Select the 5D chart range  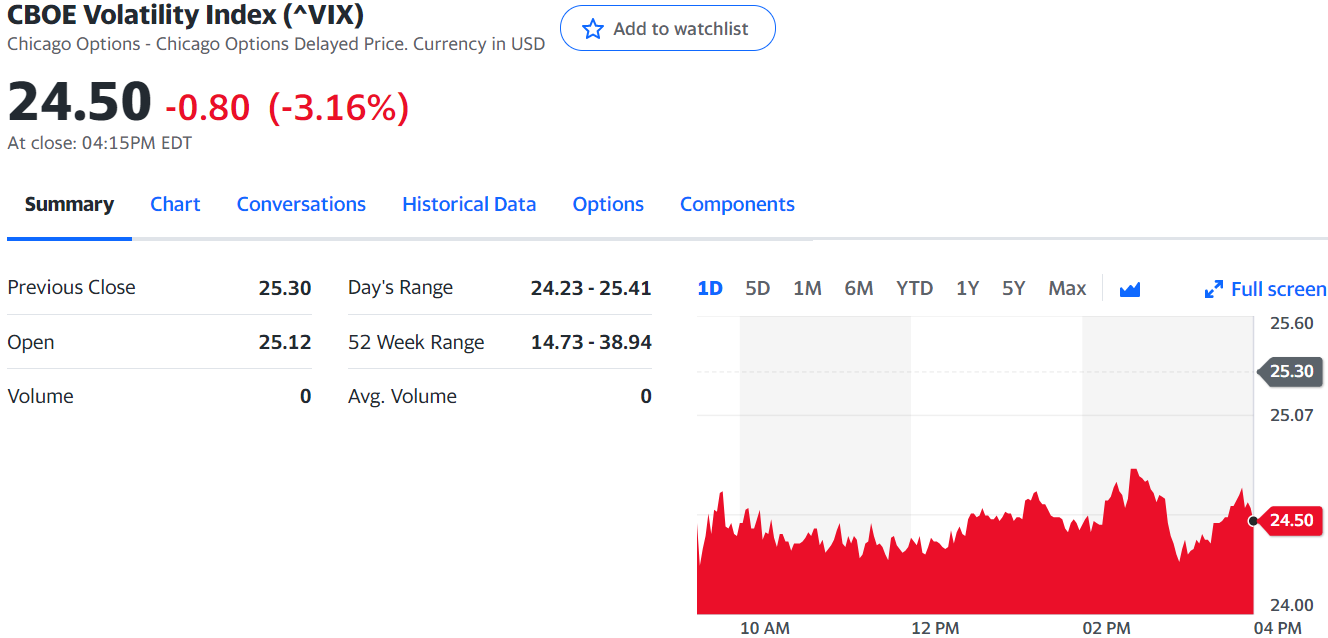pos(758,288)
